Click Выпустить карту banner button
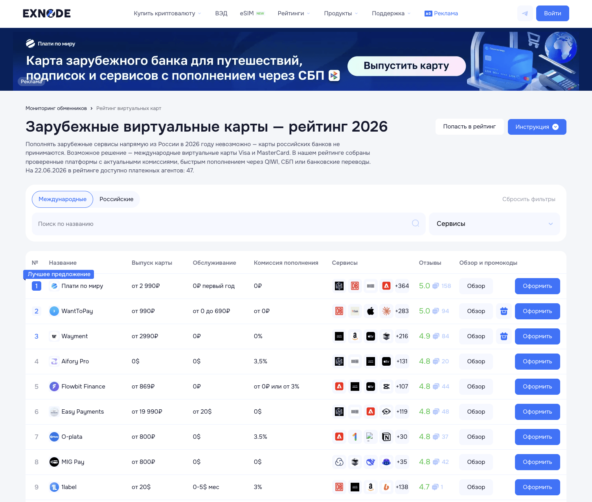The height and width of the screenshot is (502, 592). coord(406,66)
